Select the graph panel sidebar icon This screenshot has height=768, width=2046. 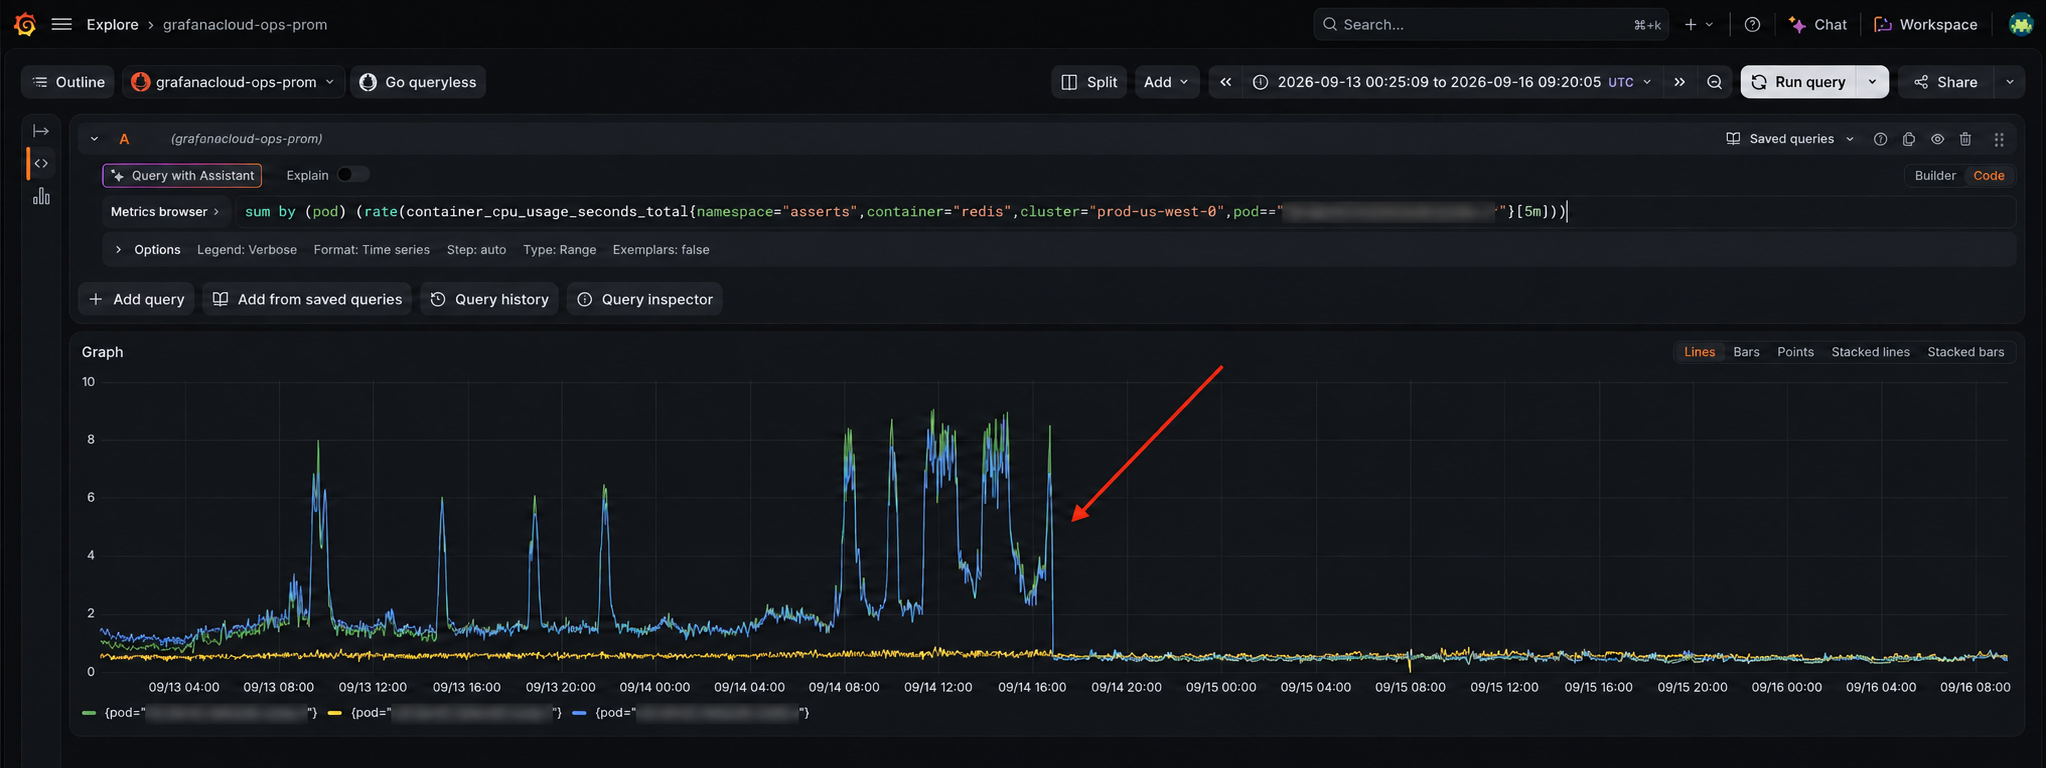pyautogui.click(x=41, y=196)
